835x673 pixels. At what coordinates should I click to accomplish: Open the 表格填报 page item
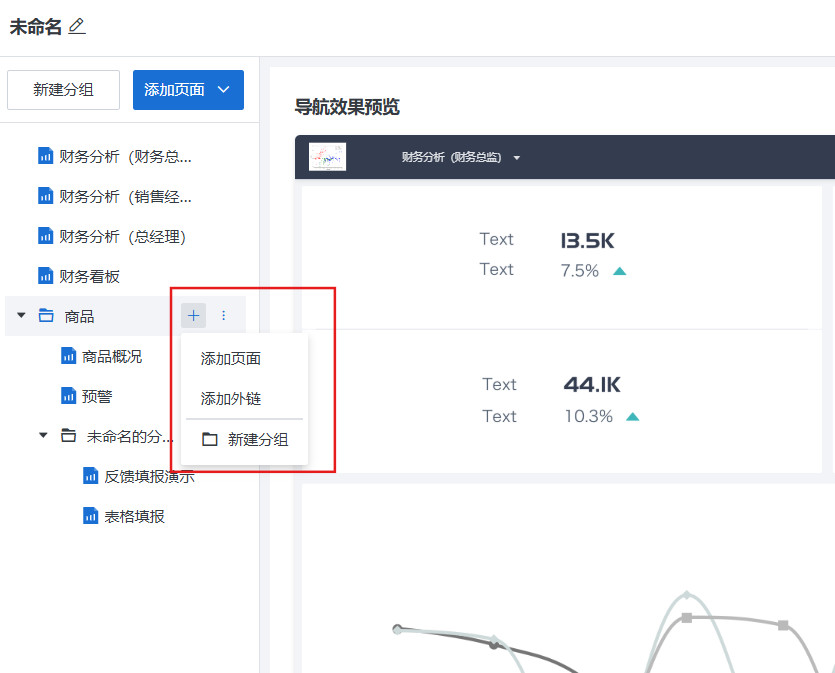click(x=134, y=516)
